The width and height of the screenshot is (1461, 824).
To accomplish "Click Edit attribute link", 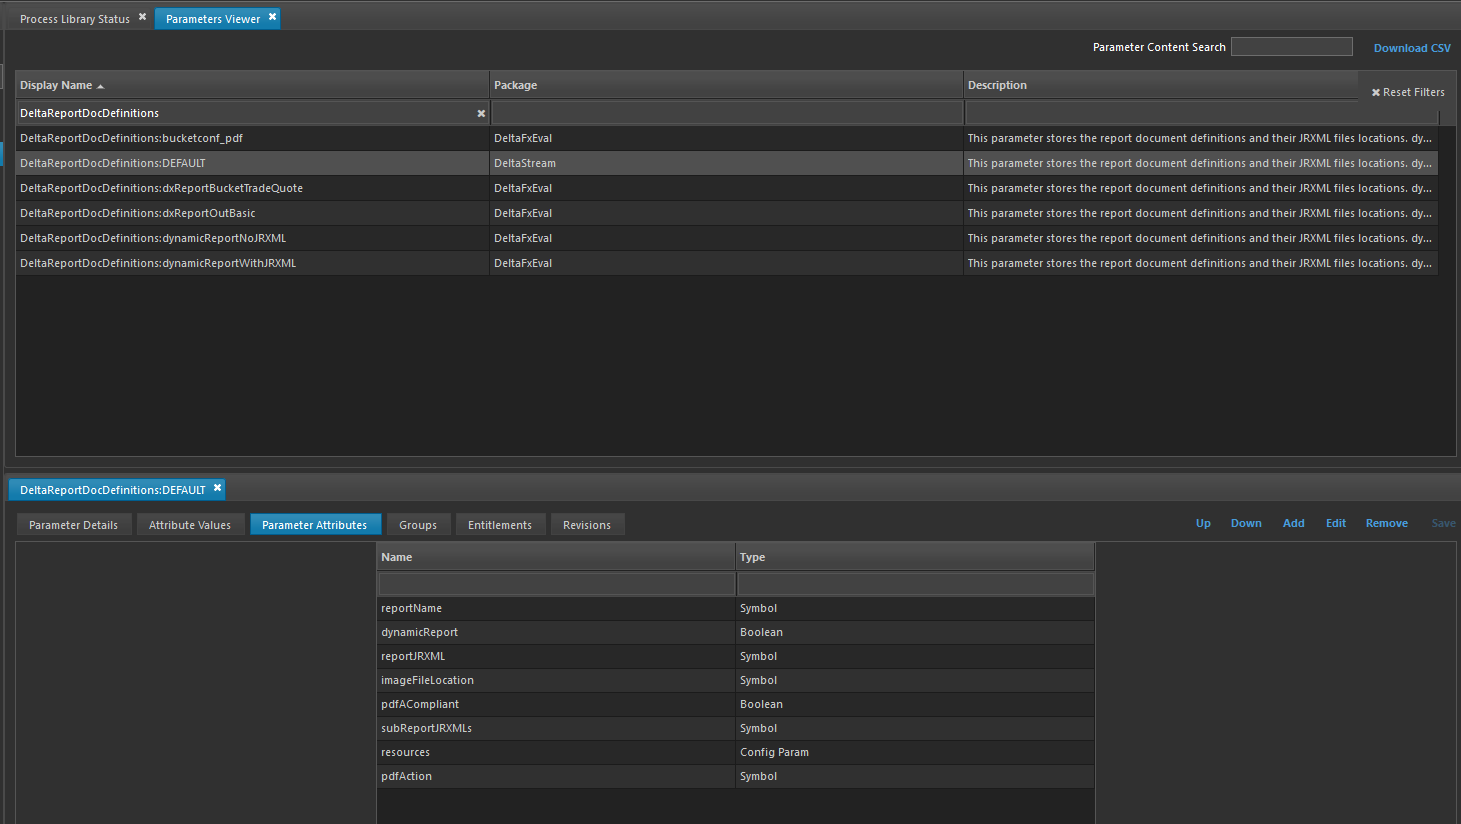I will coord(1336,523).
